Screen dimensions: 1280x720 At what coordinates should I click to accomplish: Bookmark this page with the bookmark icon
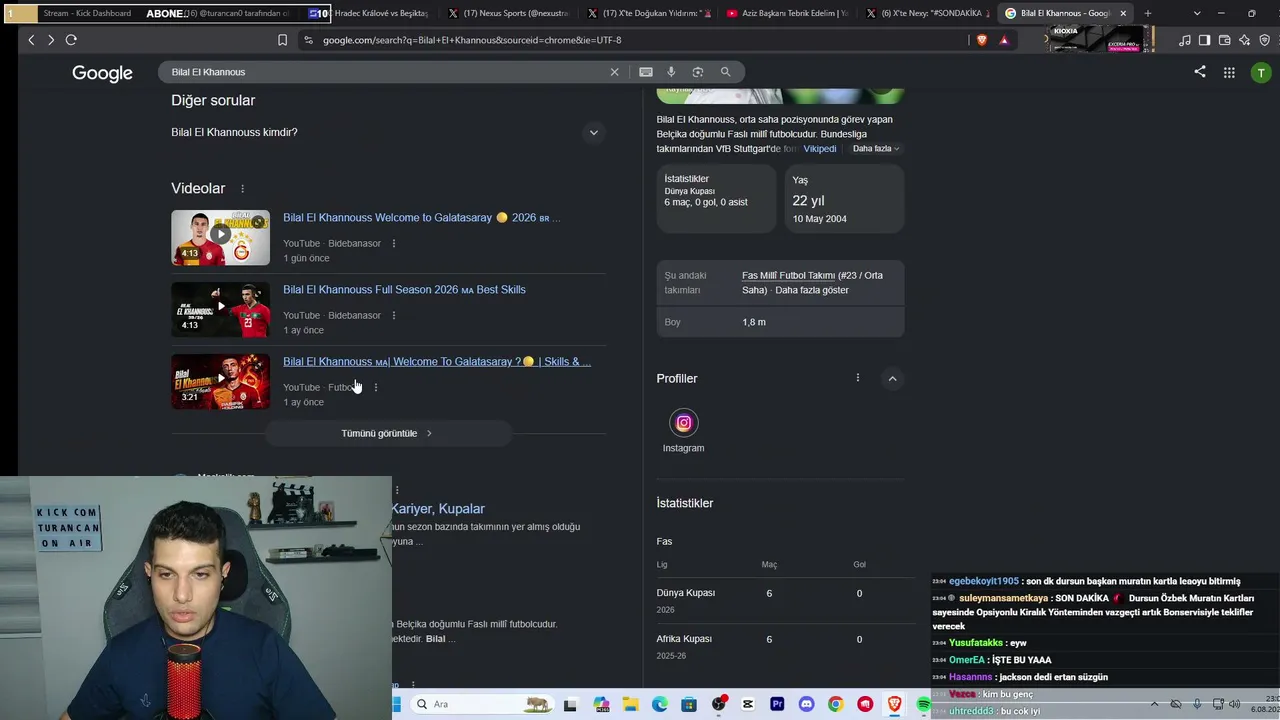[x=283, y=40]
